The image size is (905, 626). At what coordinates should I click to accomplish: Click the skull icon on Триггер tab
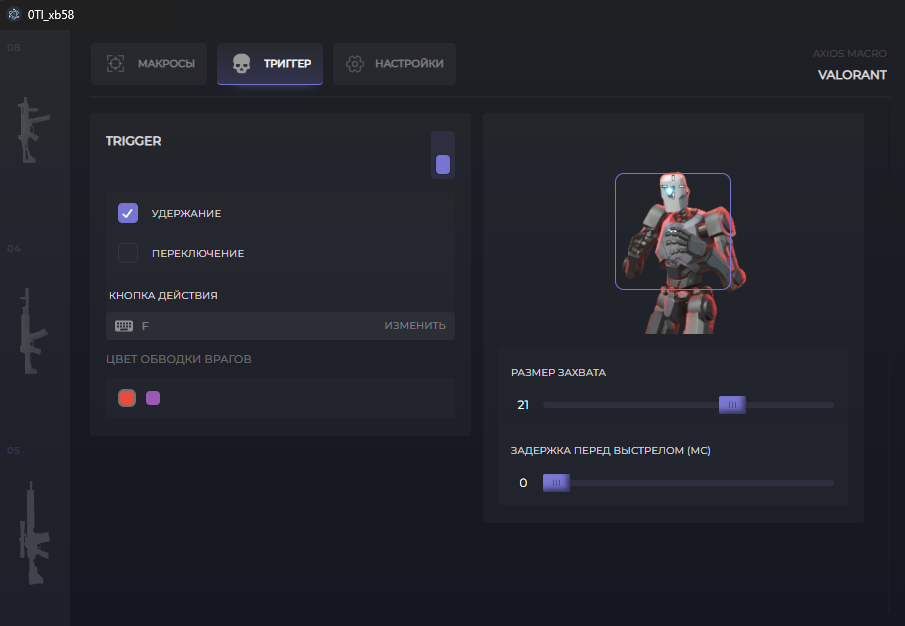[241, 63]
